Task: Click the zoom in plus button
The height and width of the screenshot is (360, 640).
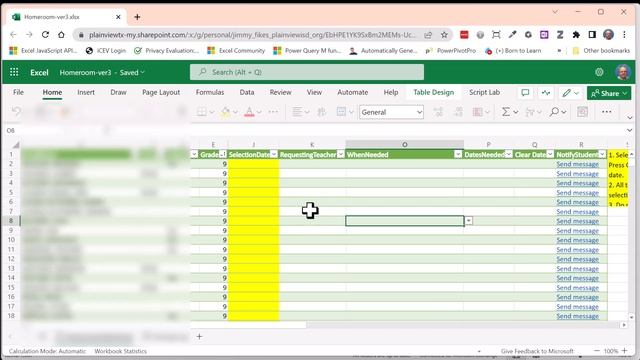Action: tap(624, 351)
